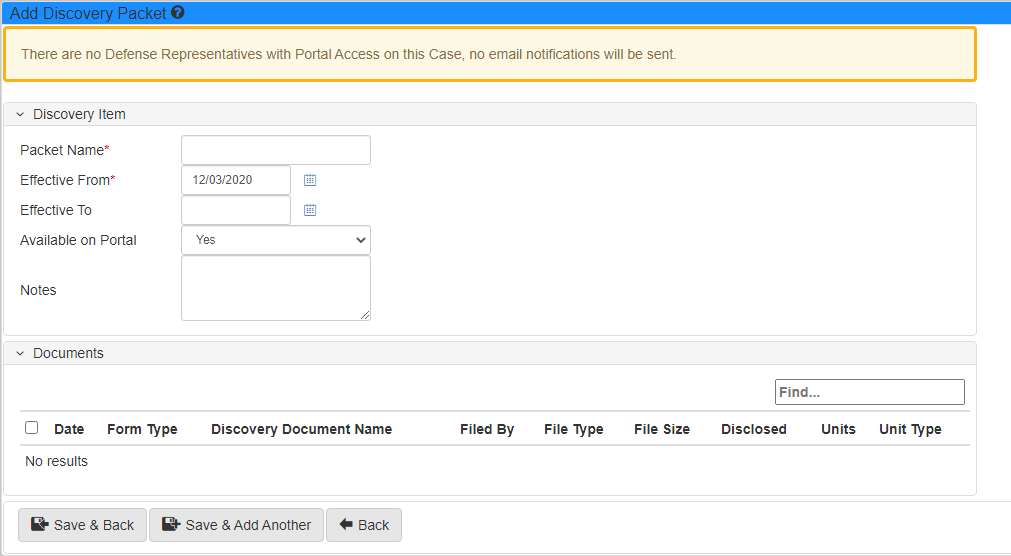Focus the Packet Name field
This screenshot has height=556, width=1011.
[x=276, y=150]
